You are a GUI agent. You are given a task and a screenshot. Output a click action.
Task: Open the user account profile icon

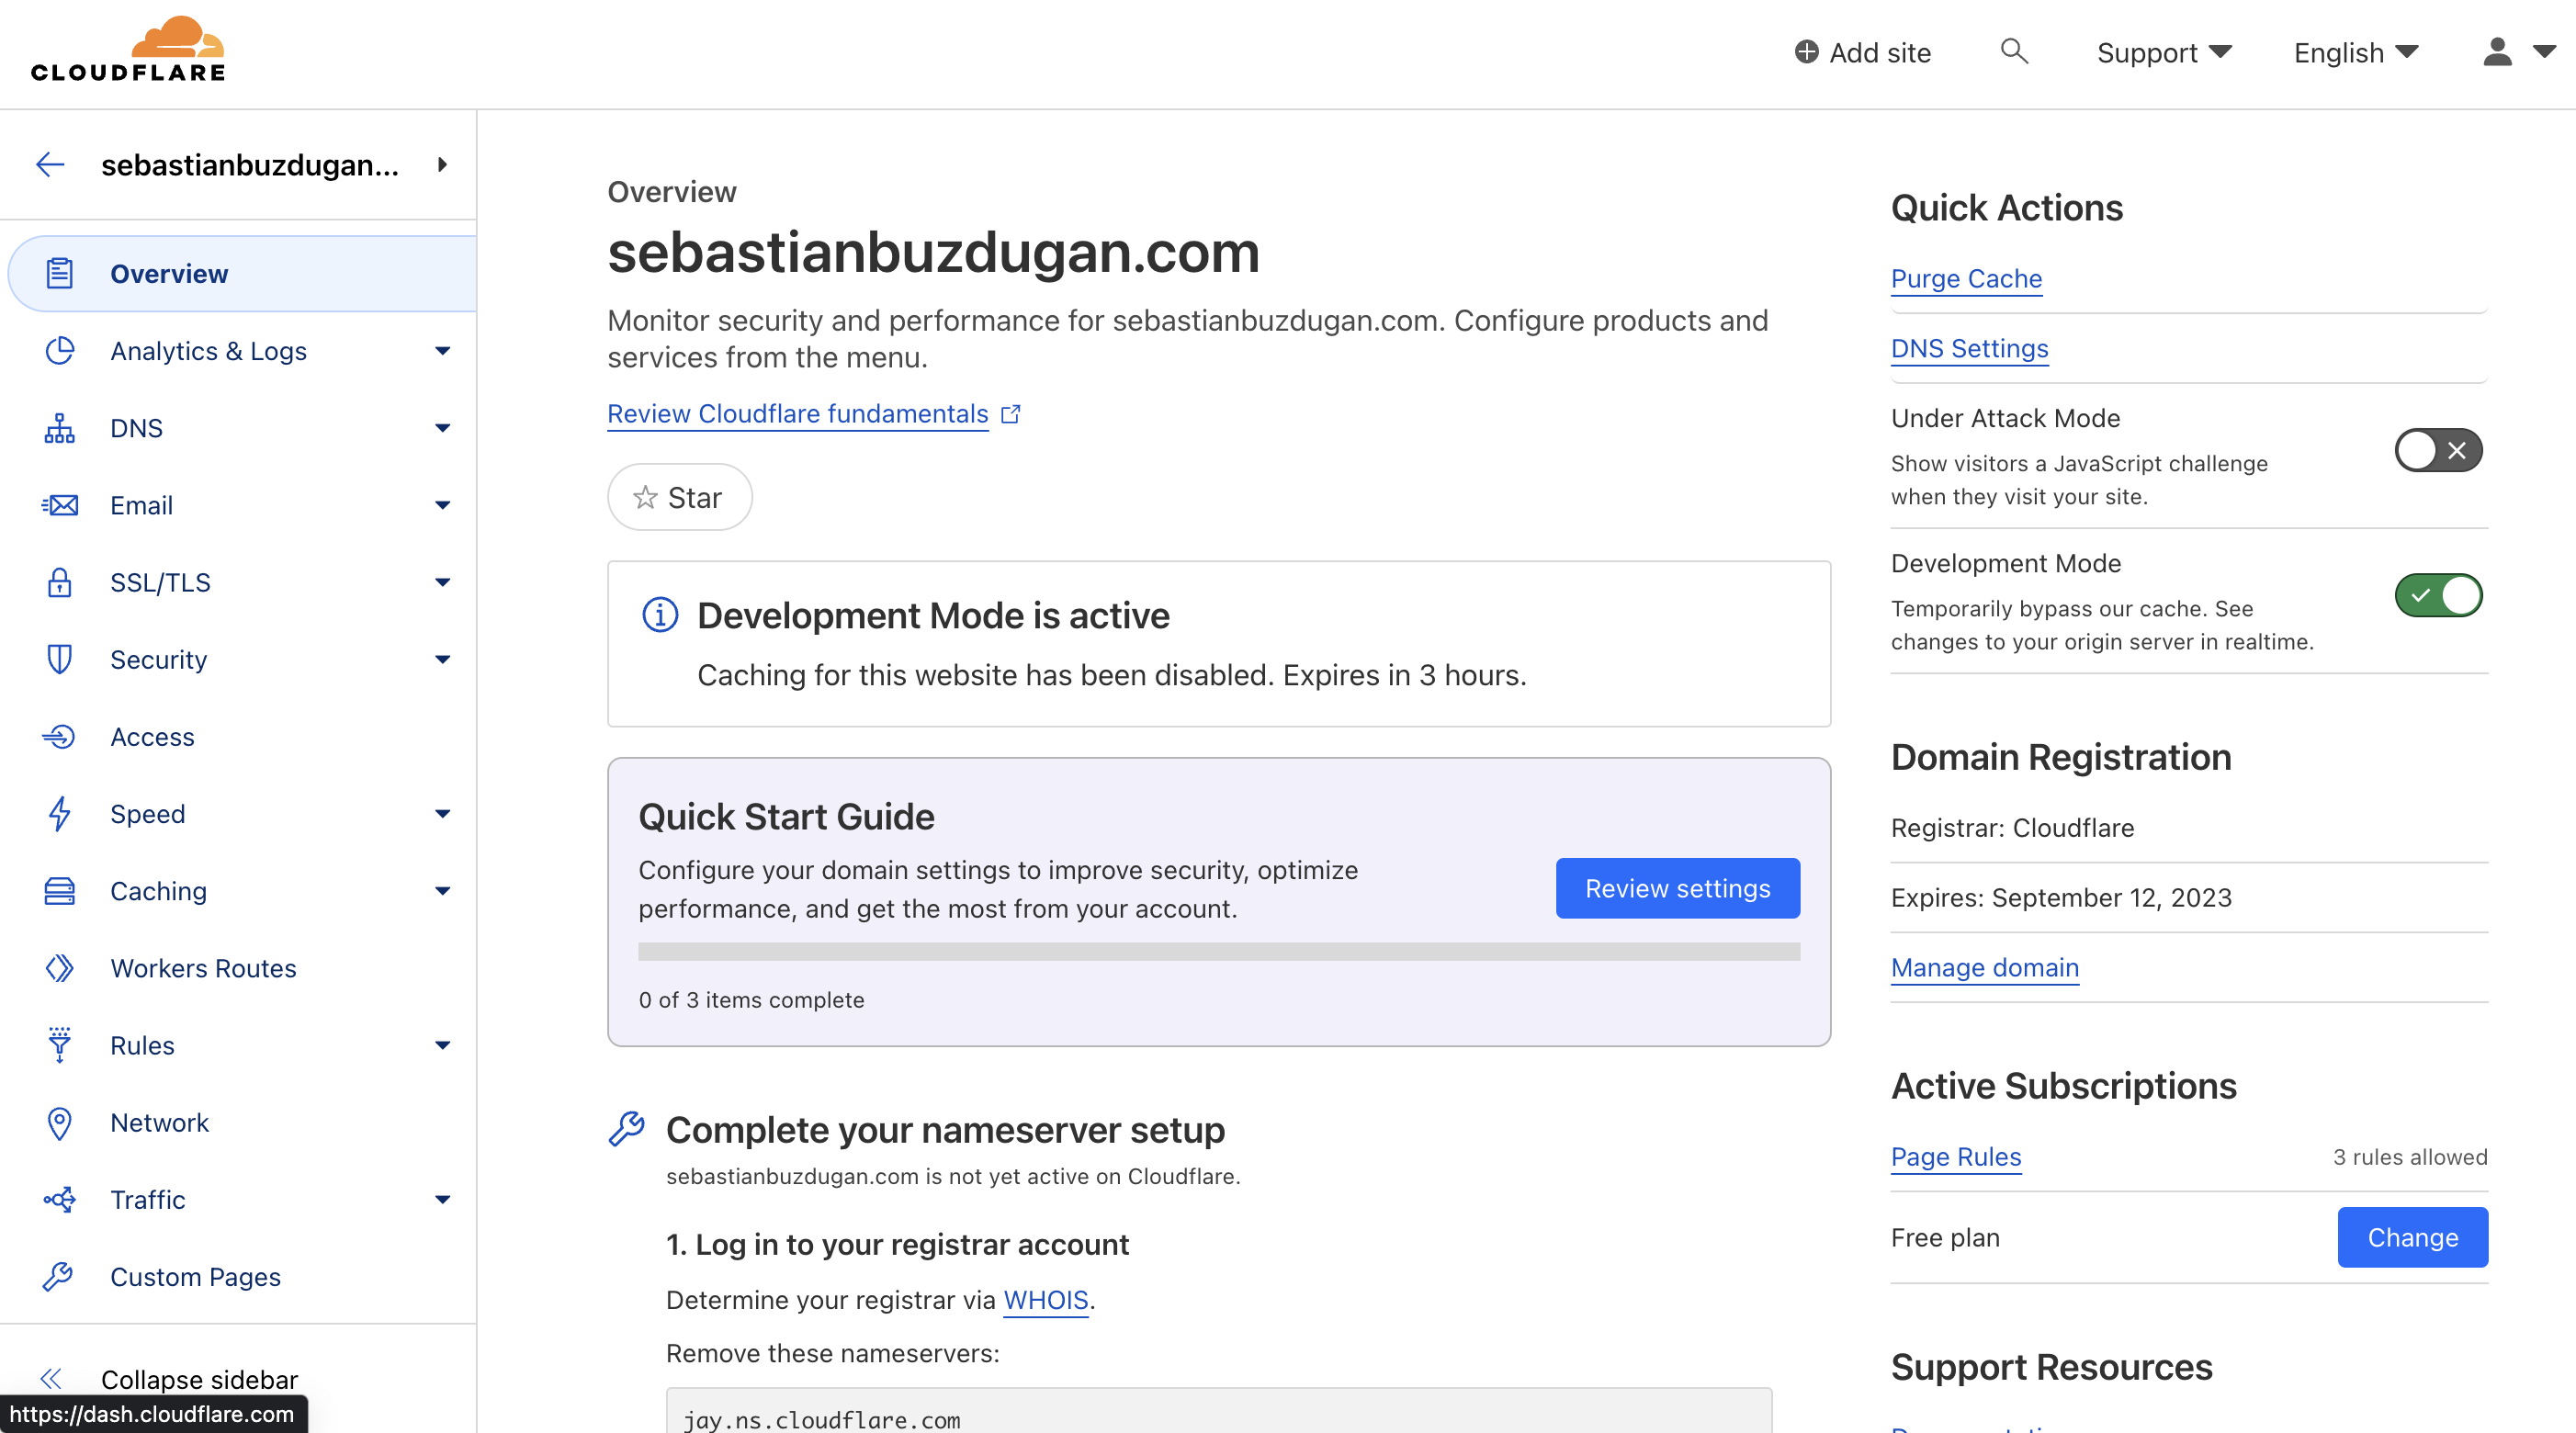2497,52
